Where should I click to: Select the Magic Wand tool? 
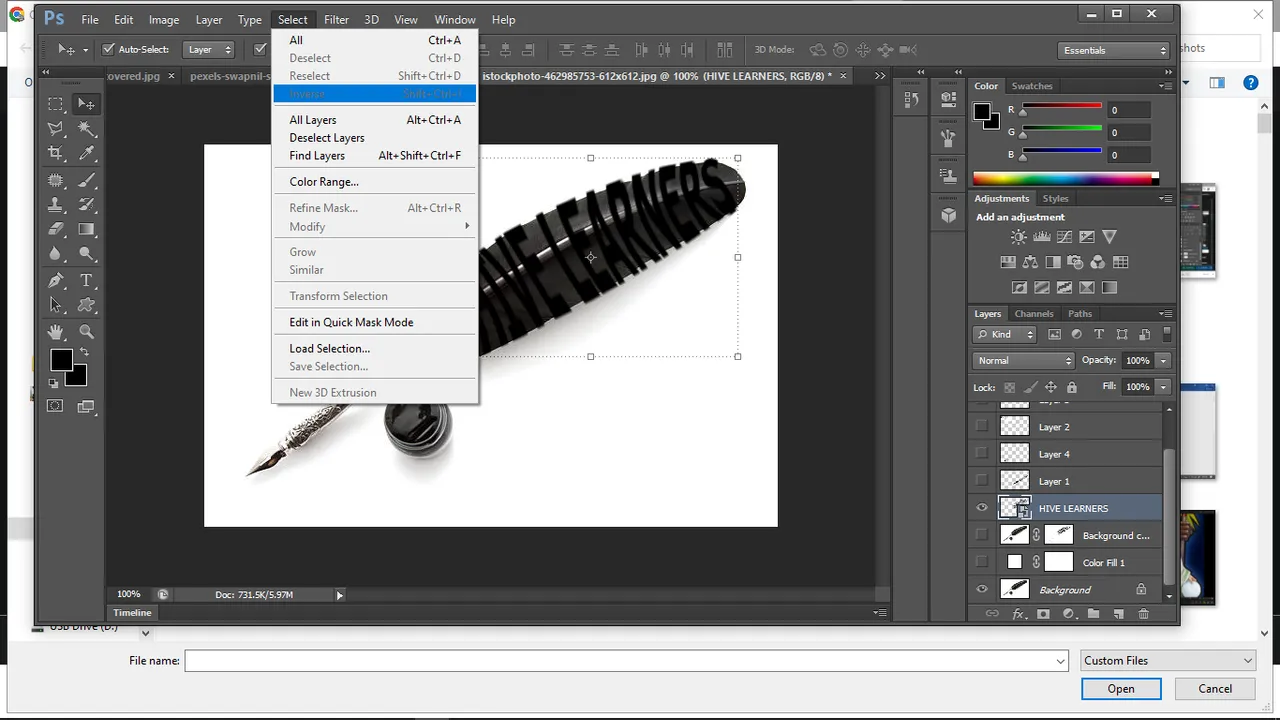click(x=87, y=129)
